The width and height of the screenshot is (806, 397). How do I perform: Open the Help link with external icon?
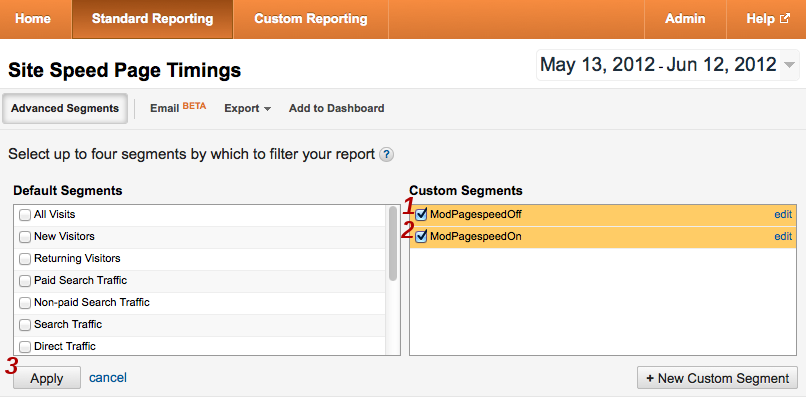coord(767,19)
